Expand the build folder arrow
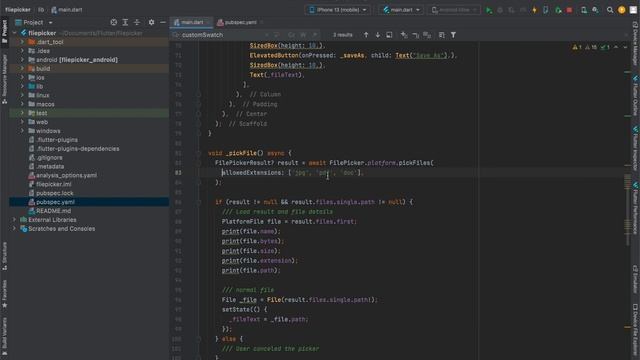This screenshot has height=360, width=640. (x=22, y=69)
